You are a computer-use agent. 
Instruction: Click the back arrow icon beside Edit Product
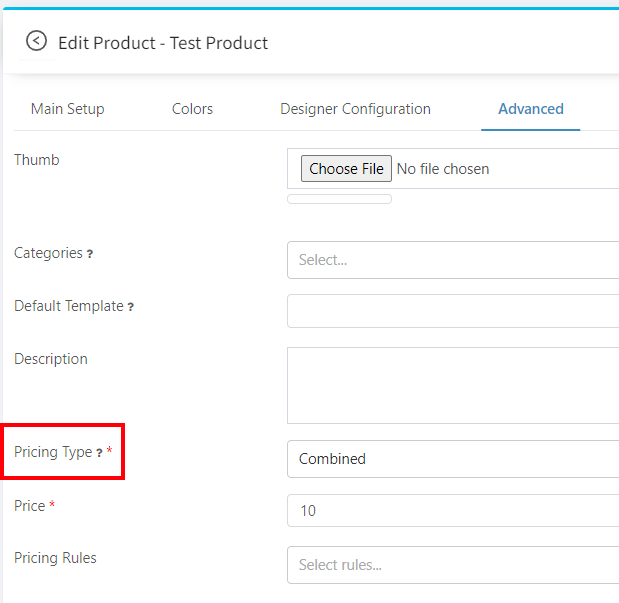(x=36, y=41)
